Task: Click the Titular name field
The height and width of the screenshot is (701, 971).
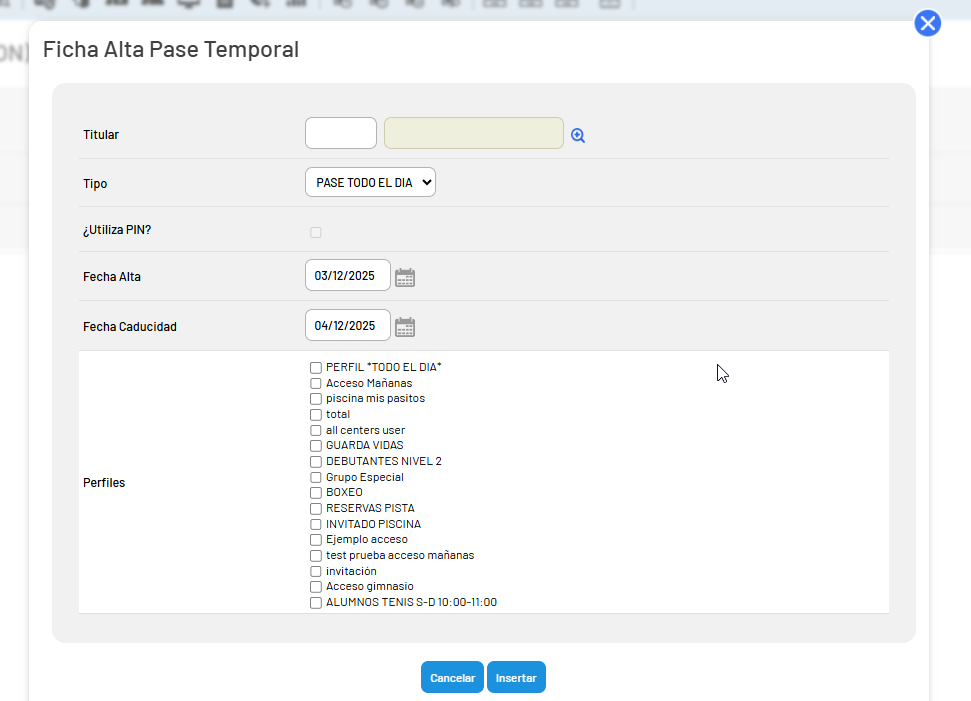Action: tap(474, 133)
